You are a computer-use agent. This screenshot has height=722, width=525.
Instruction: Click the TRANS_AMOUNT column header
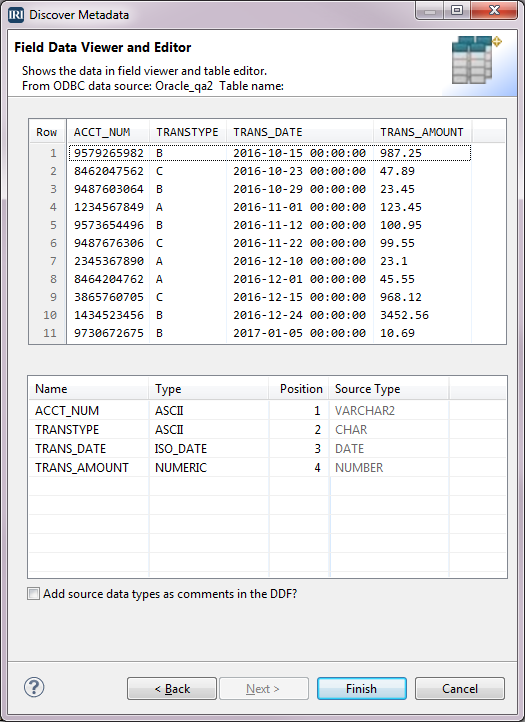point(422,132)
